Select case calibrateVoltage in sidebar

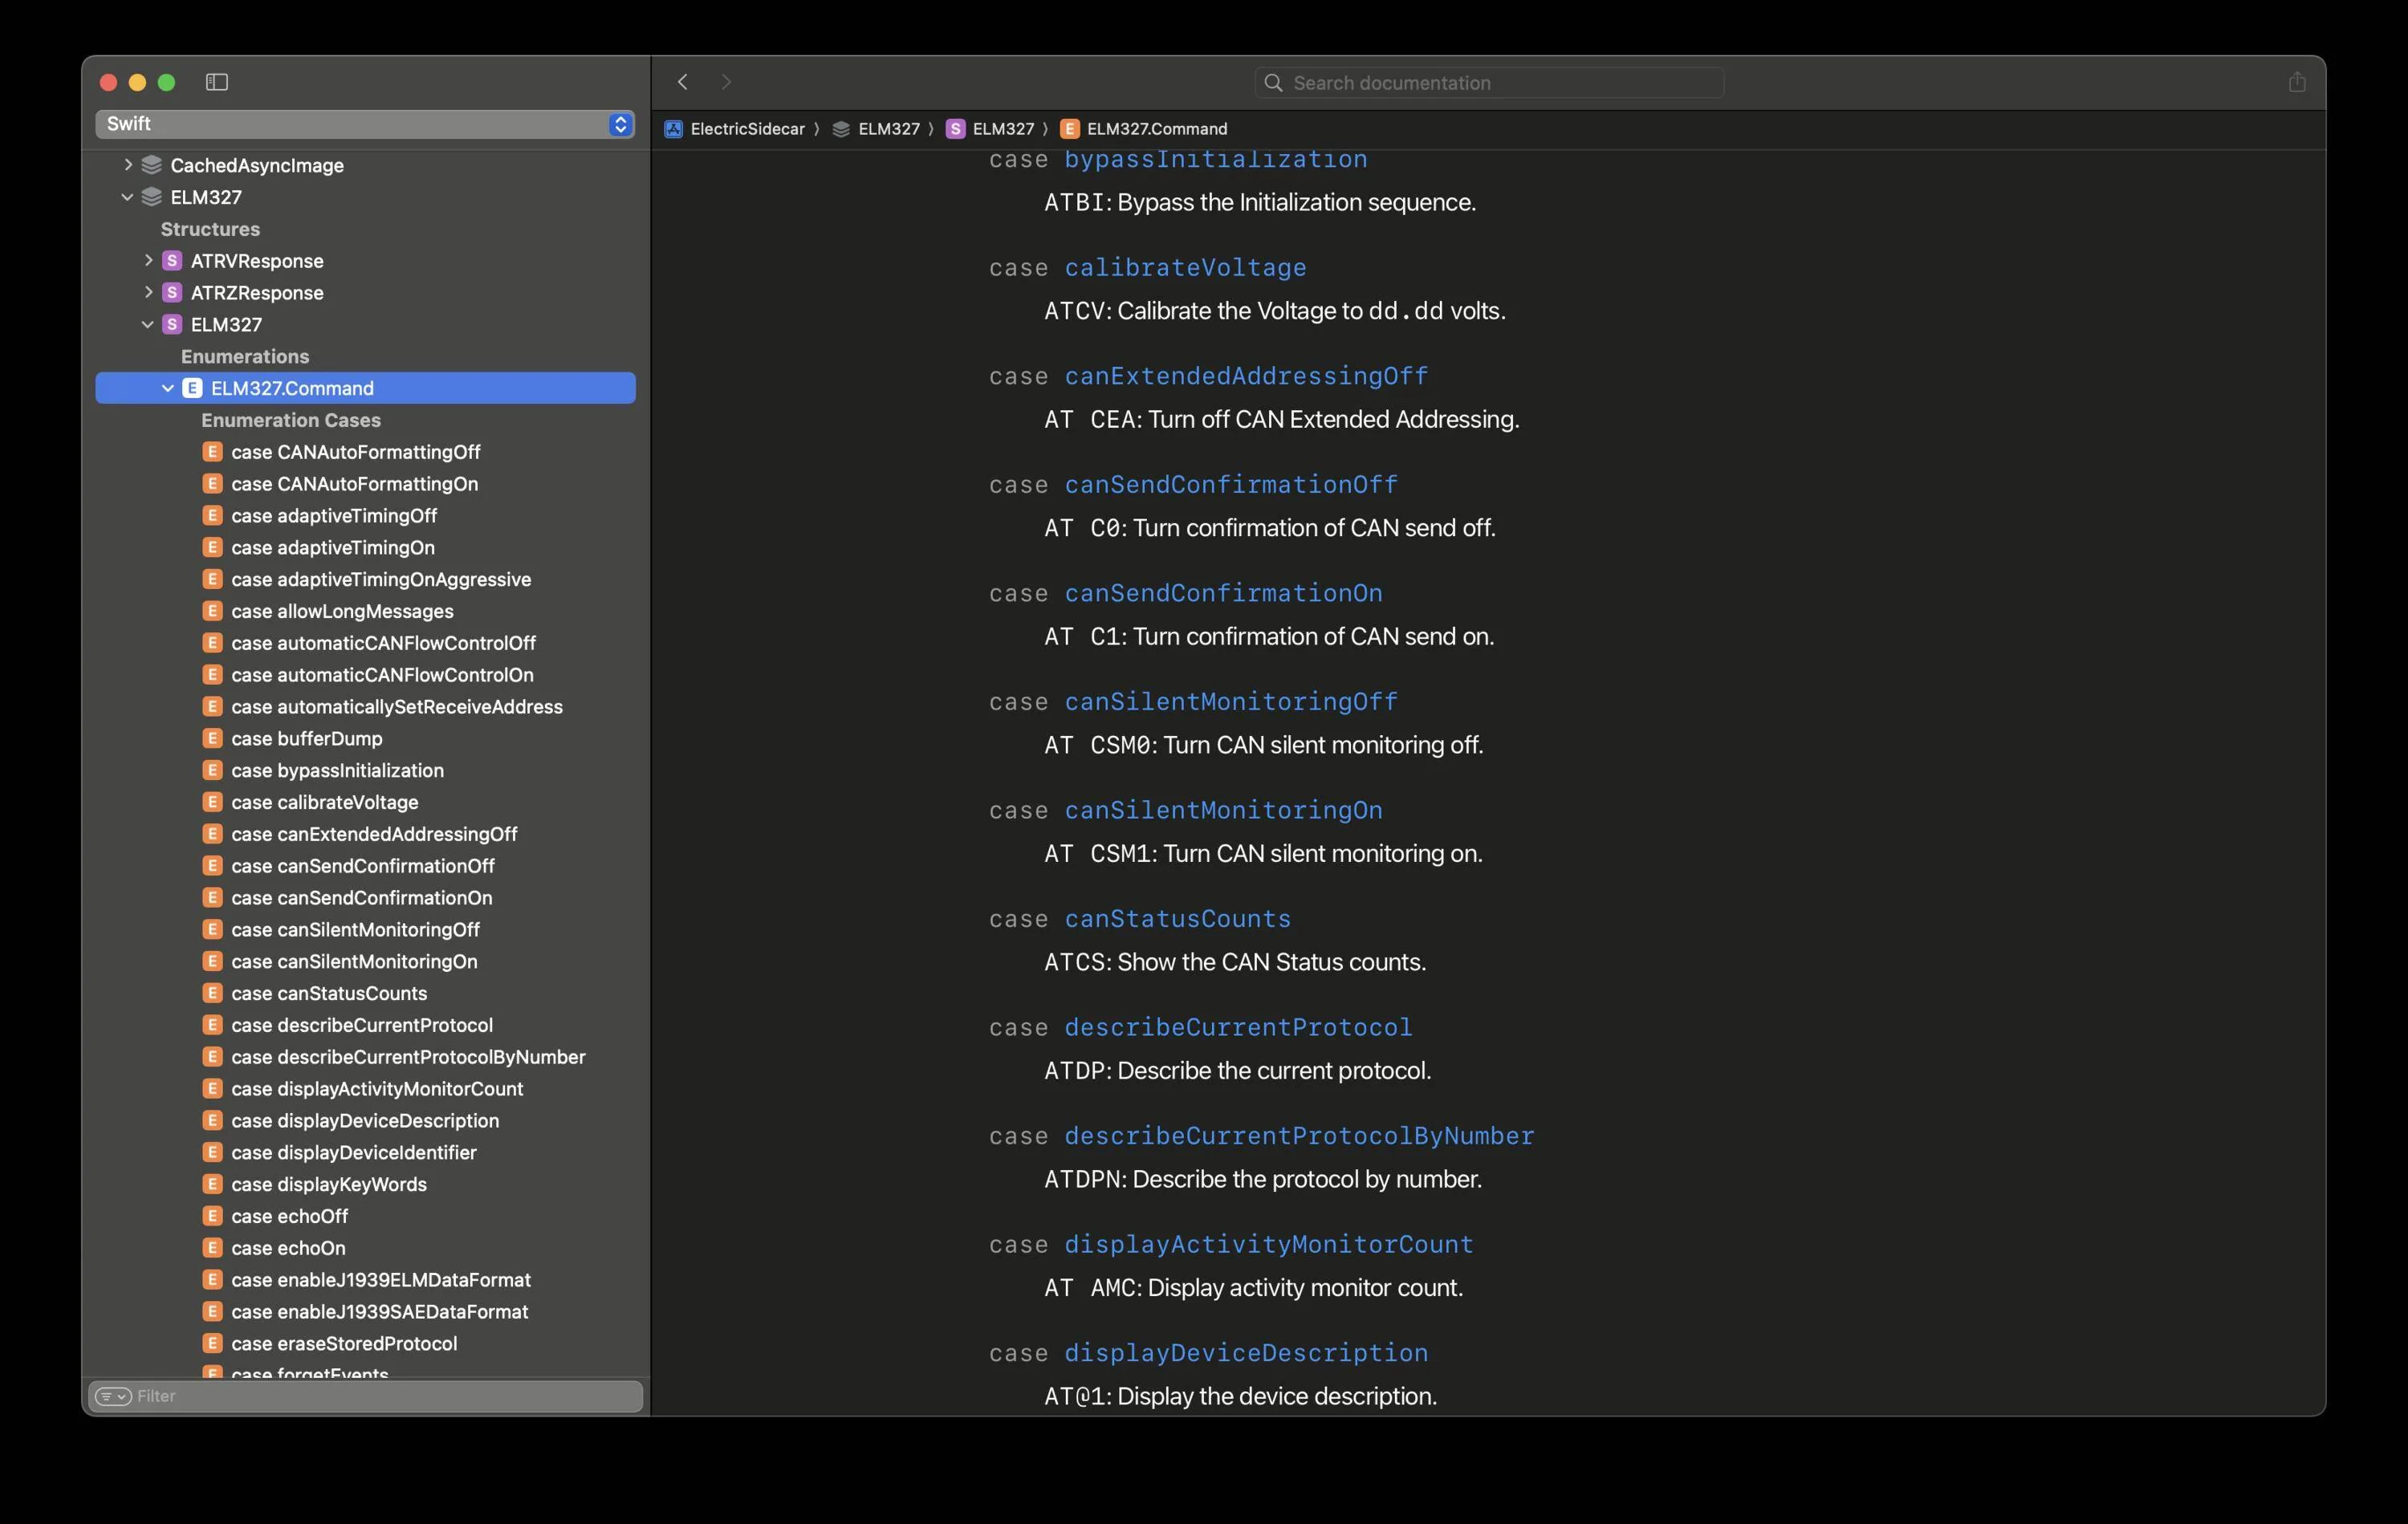point(325,802)
